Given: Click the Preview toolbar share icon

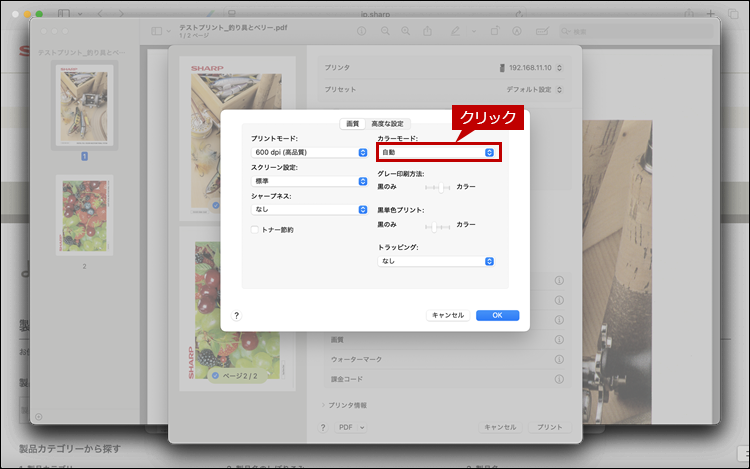Looking at the screenshot, I should [x=429, y=31].
